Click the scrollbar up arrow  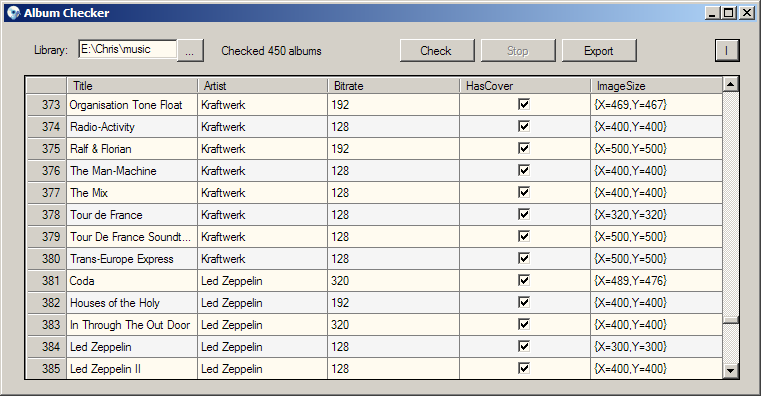(x=730, y=84)
